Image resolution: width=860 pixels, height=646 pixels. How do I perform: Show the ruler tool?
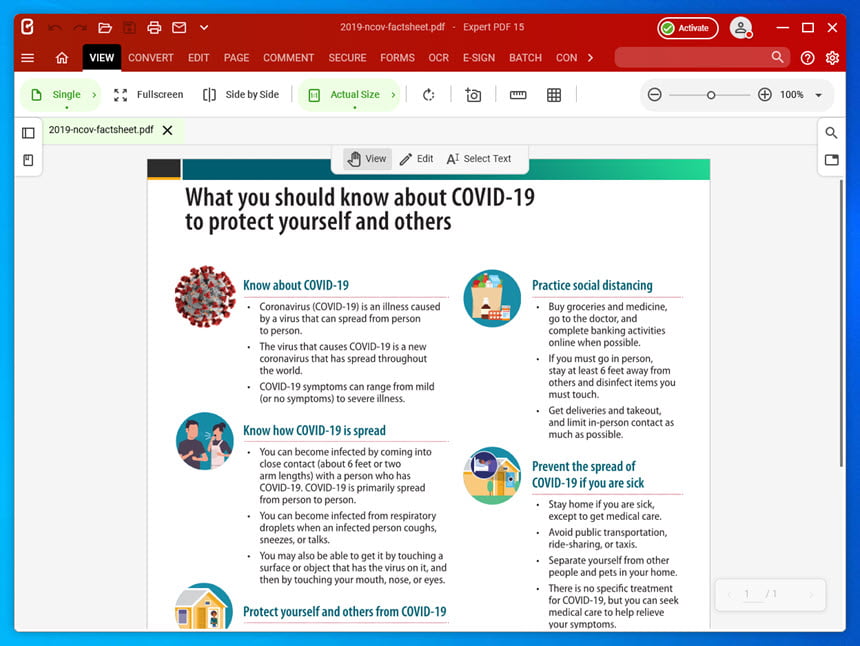click(x=518, y=95)
